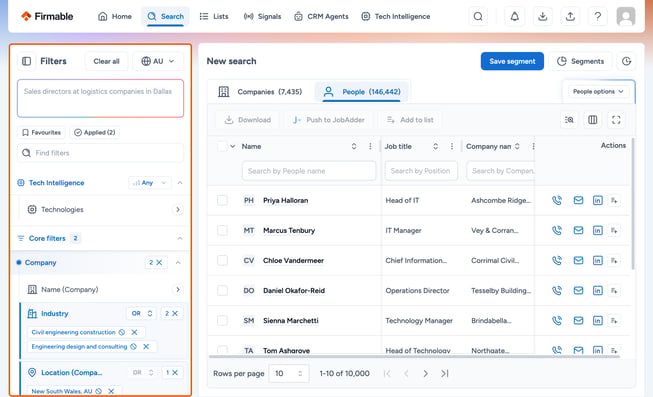This screenshot has width=653, height=397.
Task: Open CRM Agents in navigation
Action: [321, 17]
